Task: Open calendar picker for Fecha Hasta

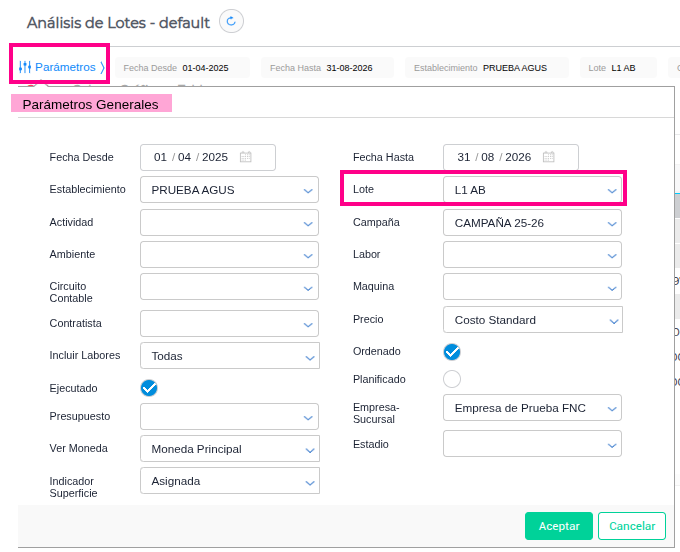Action: 548,157
